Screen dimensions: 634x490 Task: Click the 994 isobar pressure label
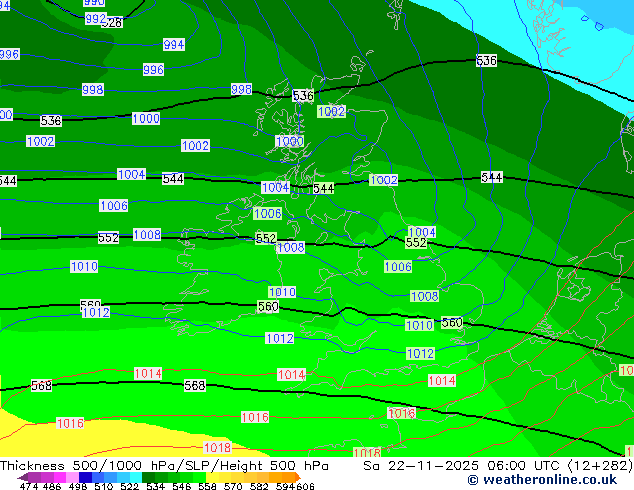click(x=174, y=44)
